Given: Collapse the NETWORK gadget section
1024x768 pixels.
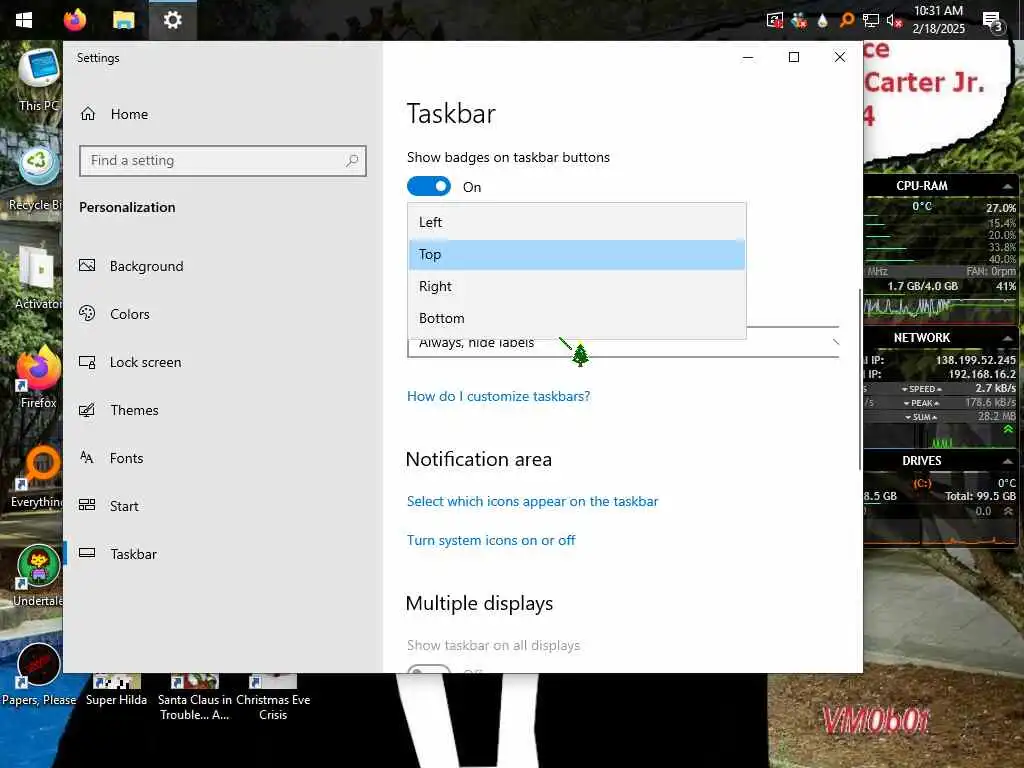Looking at the screenshot, I should pyautogui.click(x=1008, y=338).
